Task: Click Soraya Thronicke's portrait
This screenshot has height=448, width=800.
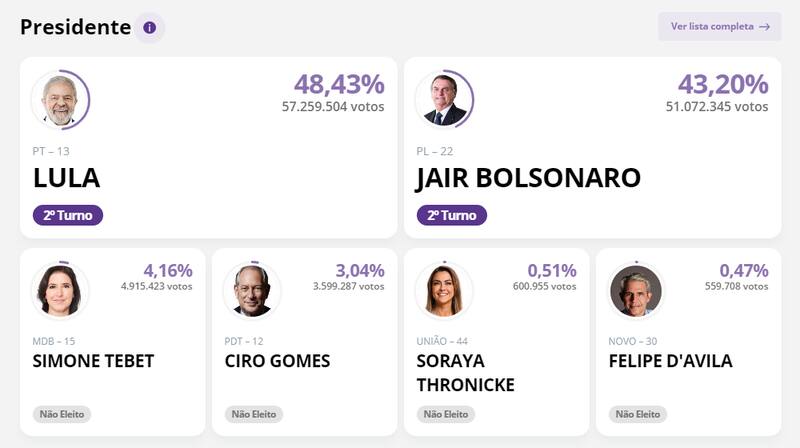Action: pyautogui.click(x=444, y=291)
